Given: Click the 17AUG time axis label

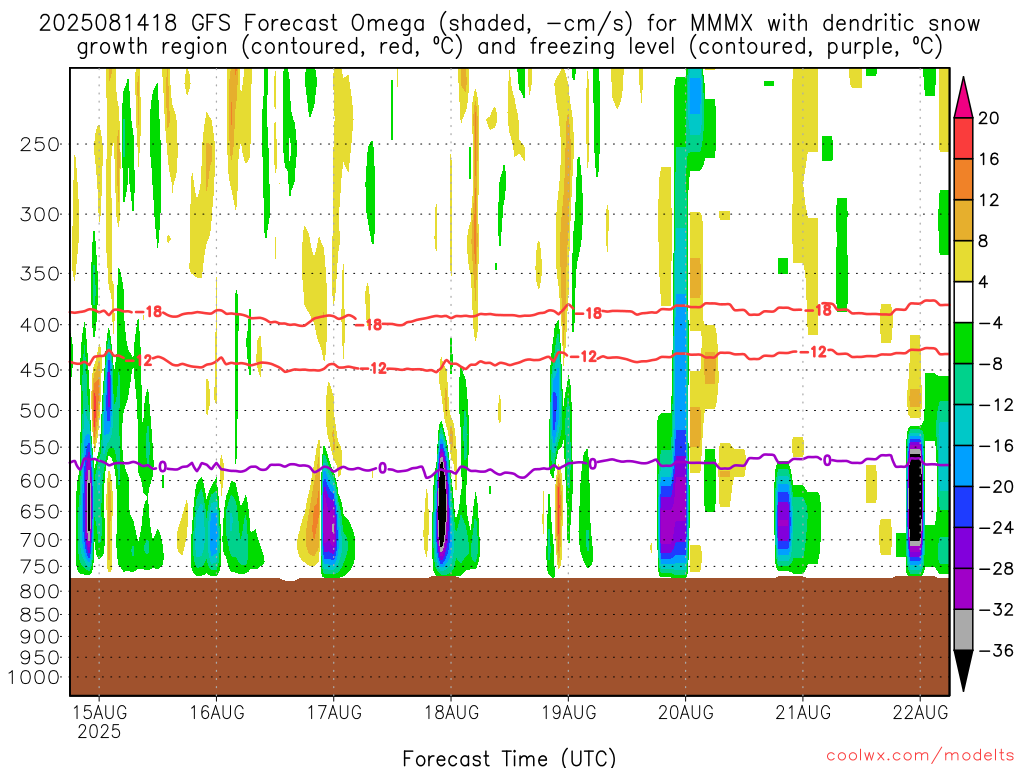Looking at the screenshot, I should pyautogui.click(x=334, y=712).
